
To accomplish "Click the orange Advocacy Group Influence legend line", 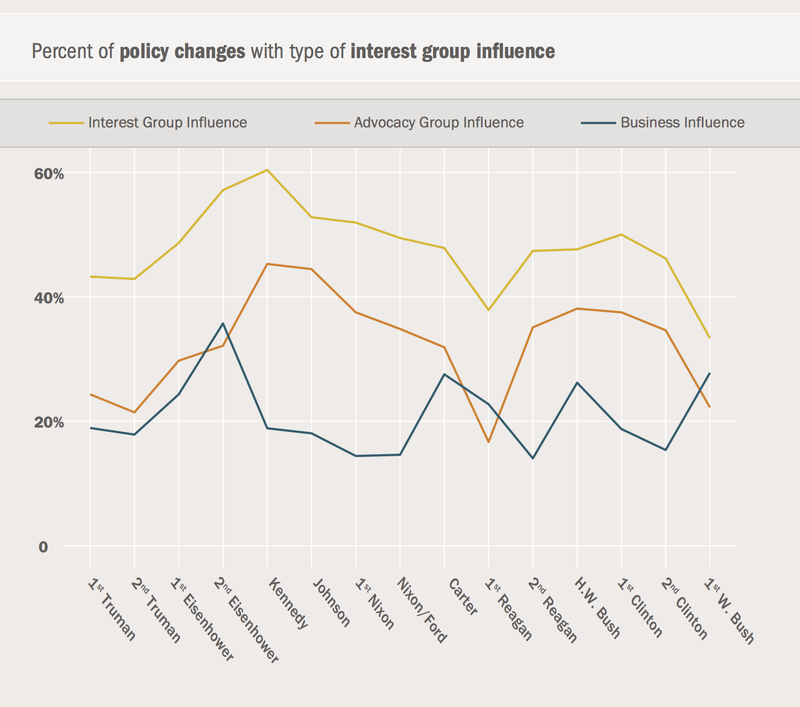I will pos(330,123).
